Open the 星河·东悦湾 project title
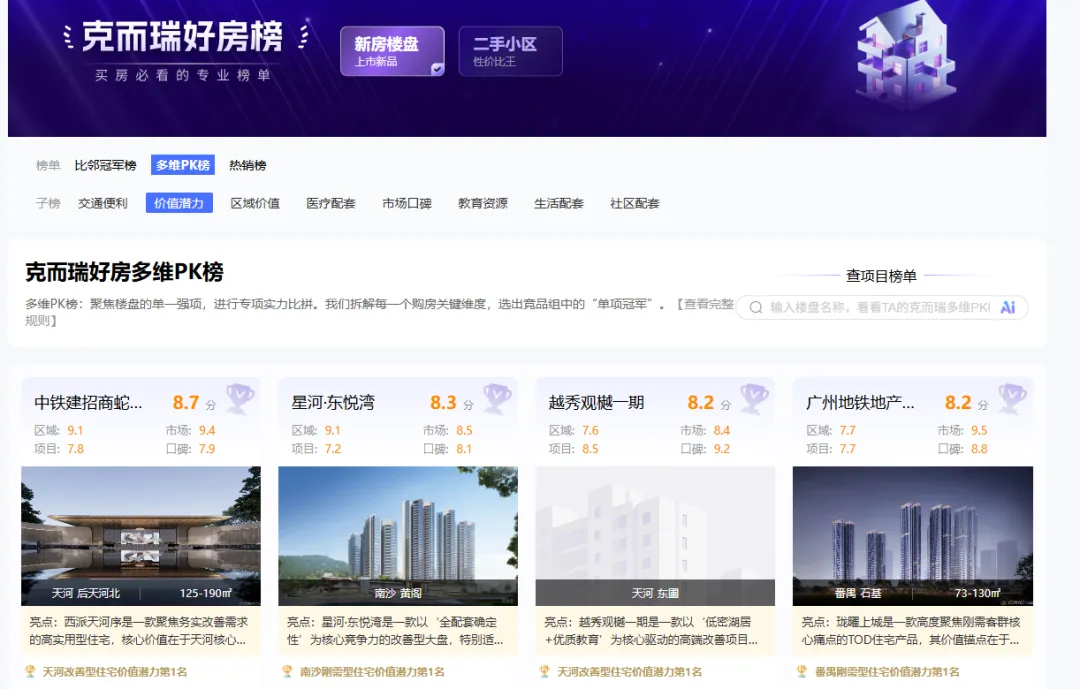 [x=333, y=402]
